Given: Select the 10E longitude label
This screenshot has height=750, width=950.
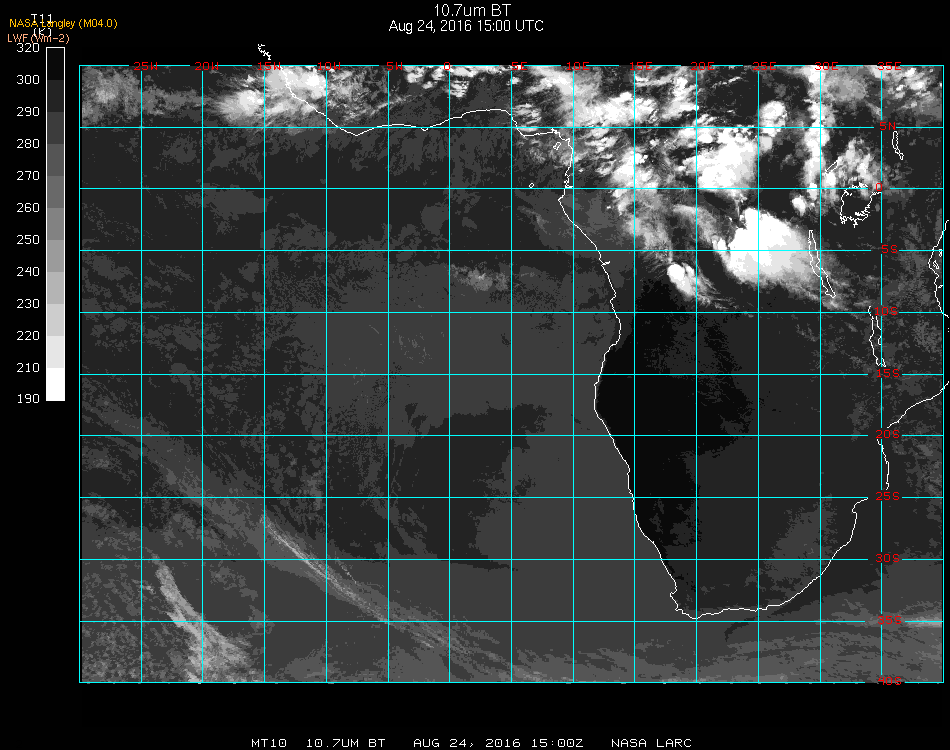Looking at the screenshot, I should tap(577, 66).
